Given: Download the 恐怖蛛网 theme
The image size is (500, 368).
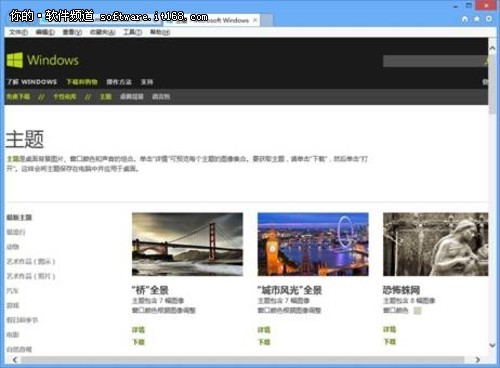Looking at the screenshot, I should (x=389, y=342).
